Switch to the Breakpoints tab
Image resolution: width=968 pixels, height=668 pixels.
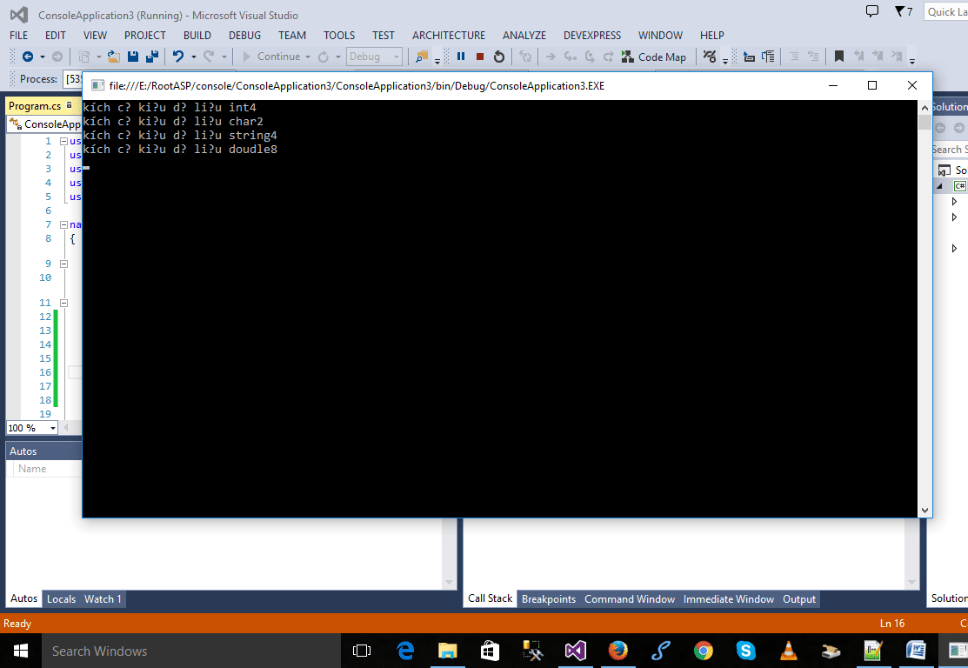pos(549,599)
